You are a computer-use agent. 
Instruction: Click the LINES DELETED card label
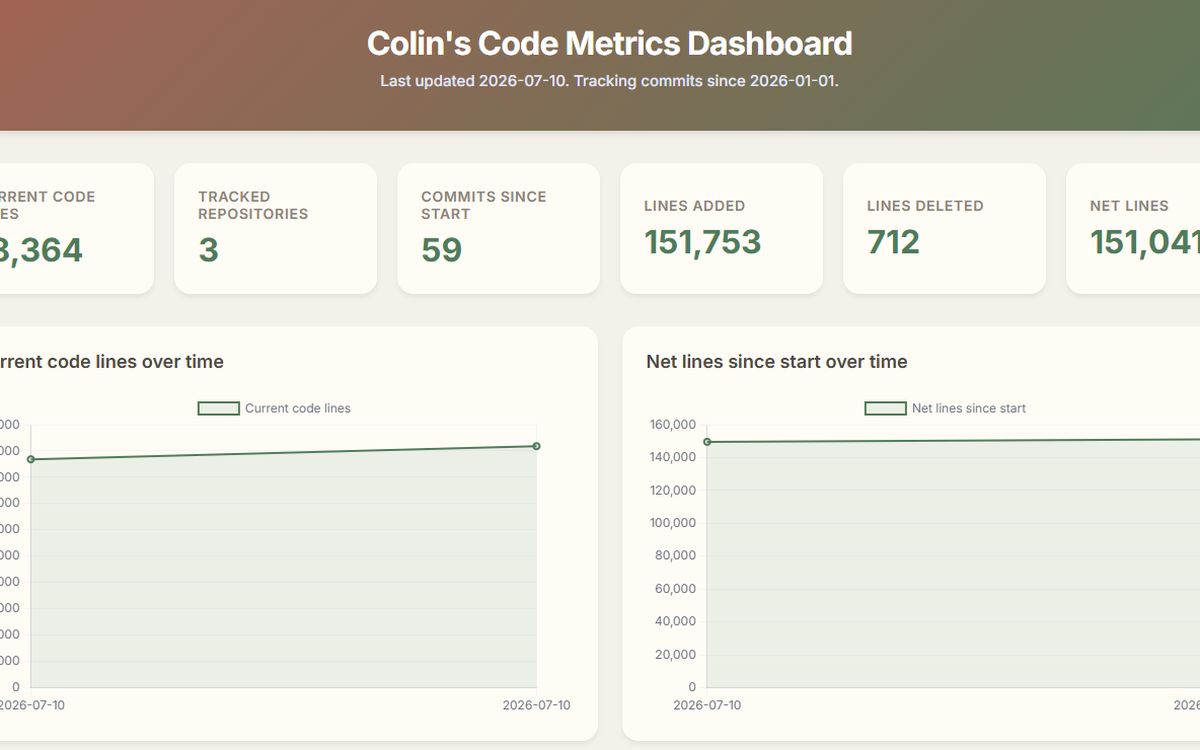[925, 206]
